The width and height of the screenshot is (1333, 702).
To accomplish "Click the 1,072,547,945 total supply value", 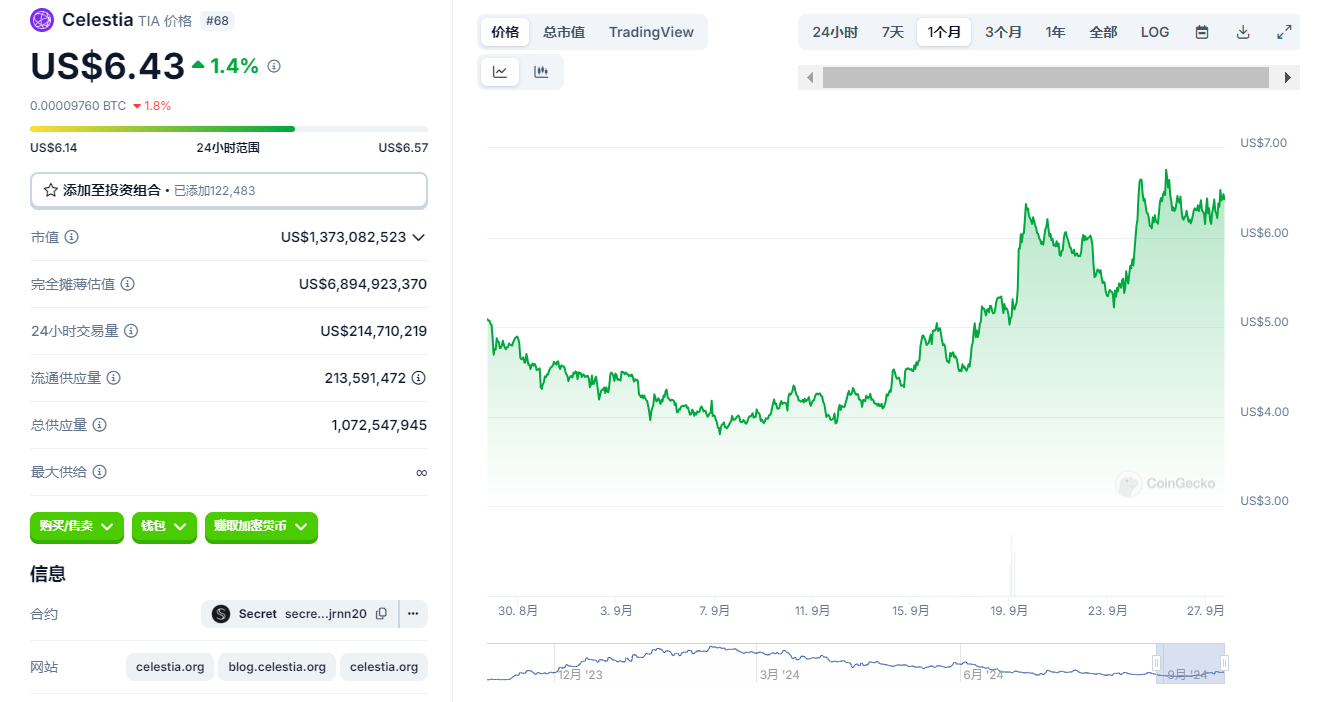I will pos(379,425).
